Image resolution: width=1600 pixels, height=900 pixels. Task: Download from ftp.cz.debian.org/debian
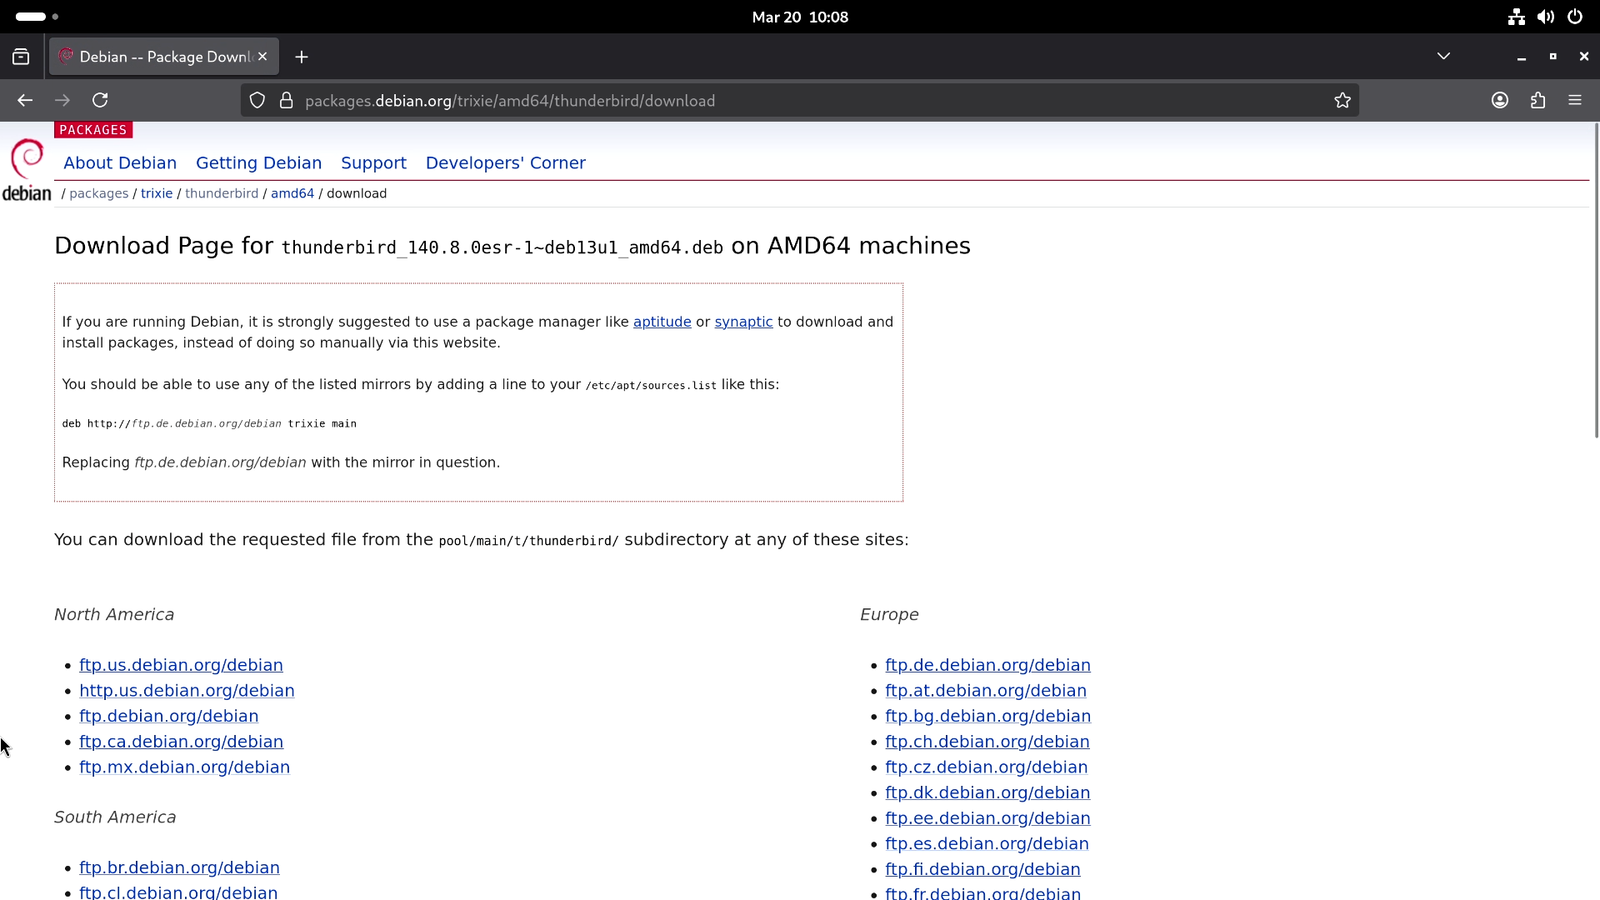tap(986, 767)
